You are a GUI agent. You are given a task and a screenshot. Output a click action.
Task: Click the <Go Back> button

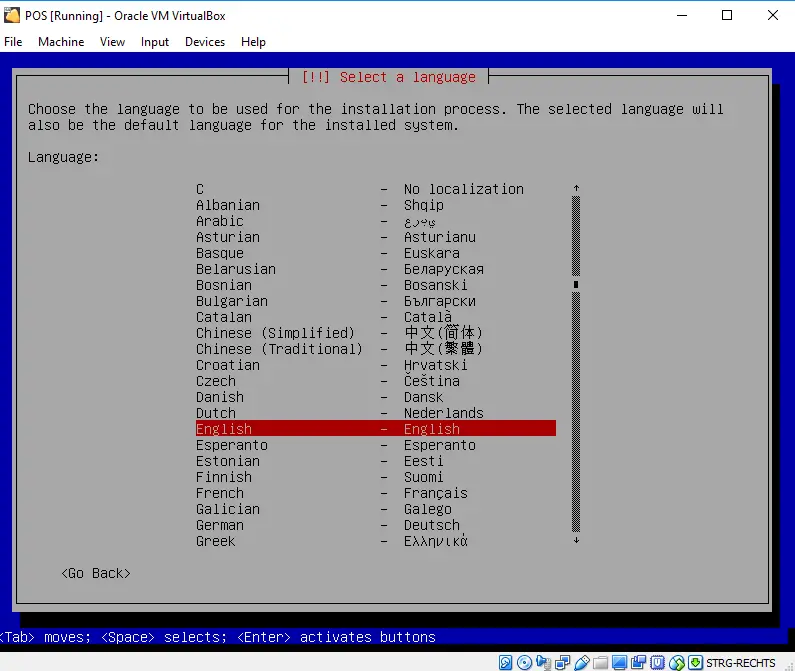point(96,573)
